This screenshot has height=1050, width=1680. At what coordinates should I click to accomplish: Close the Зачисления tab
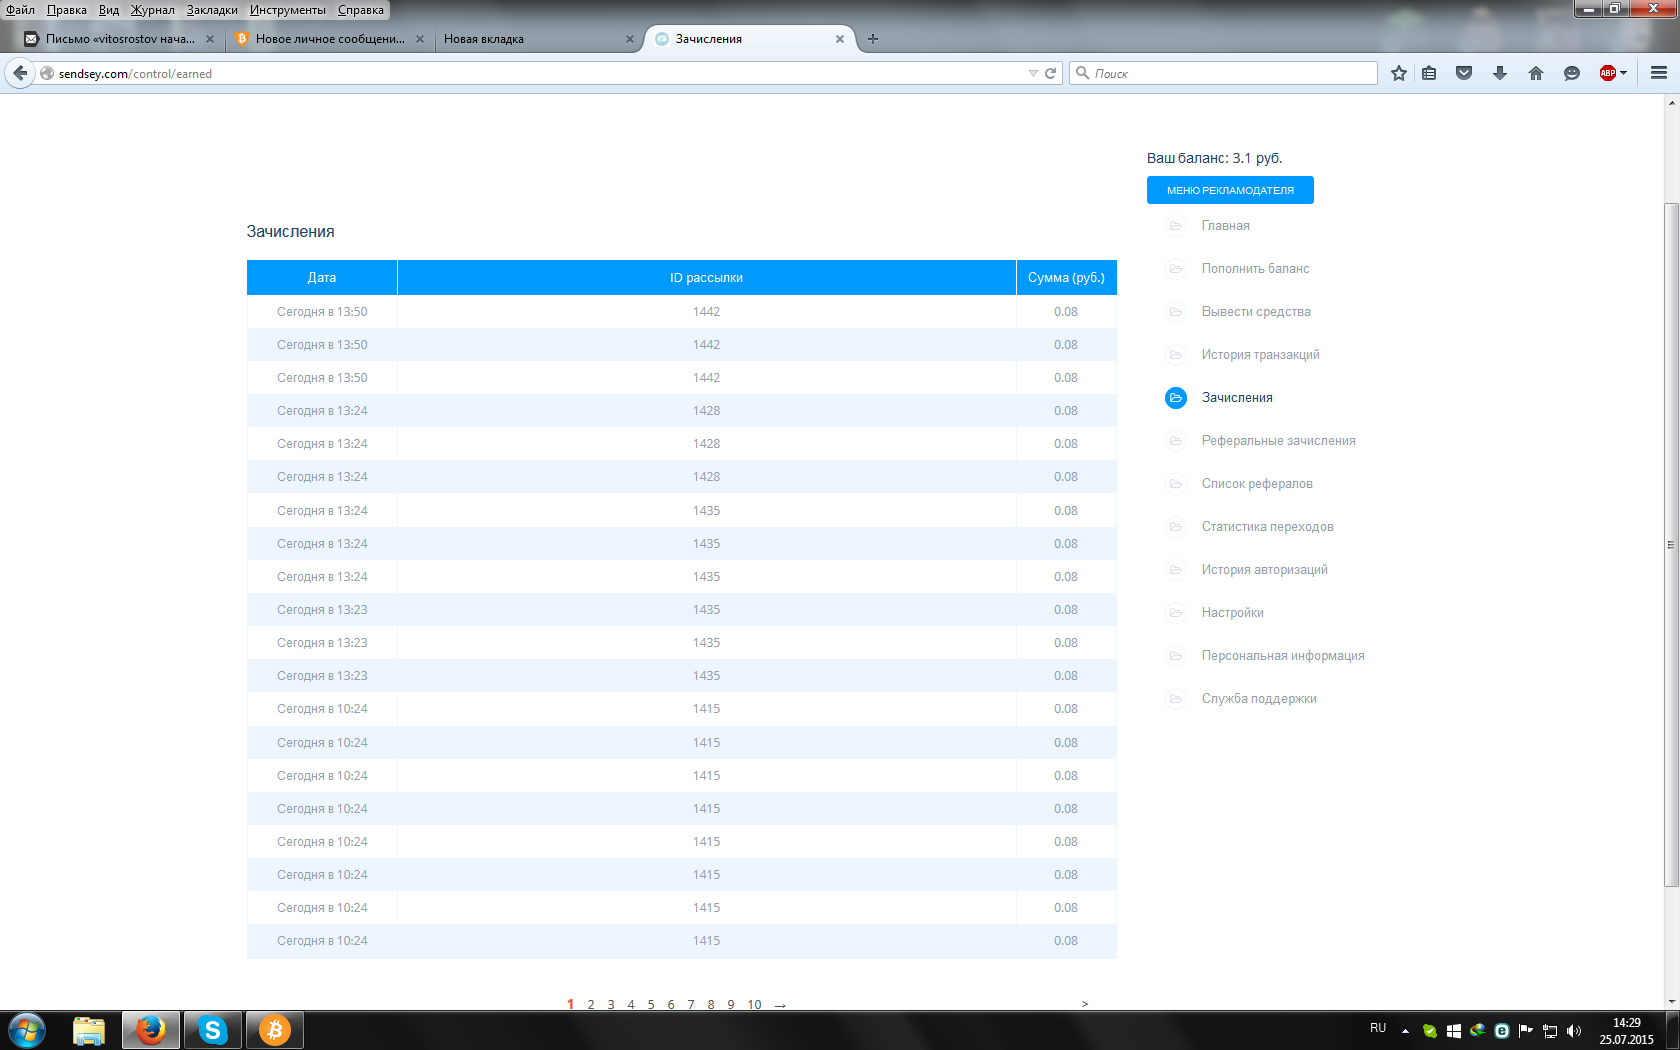(x=840, y=39)
